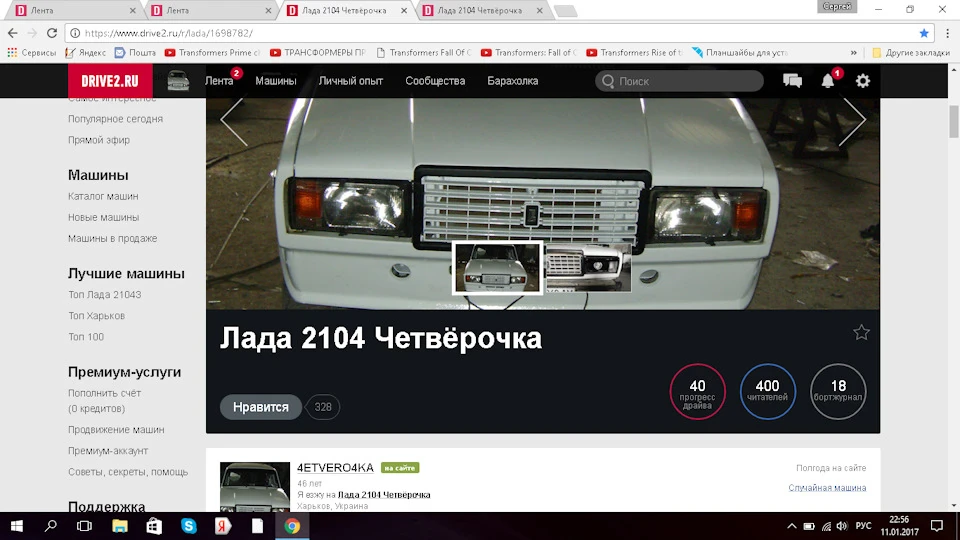Open the Другие закладки bookmarks folder
This screenshot has height=540, width=960.
[x=911, y=53]
